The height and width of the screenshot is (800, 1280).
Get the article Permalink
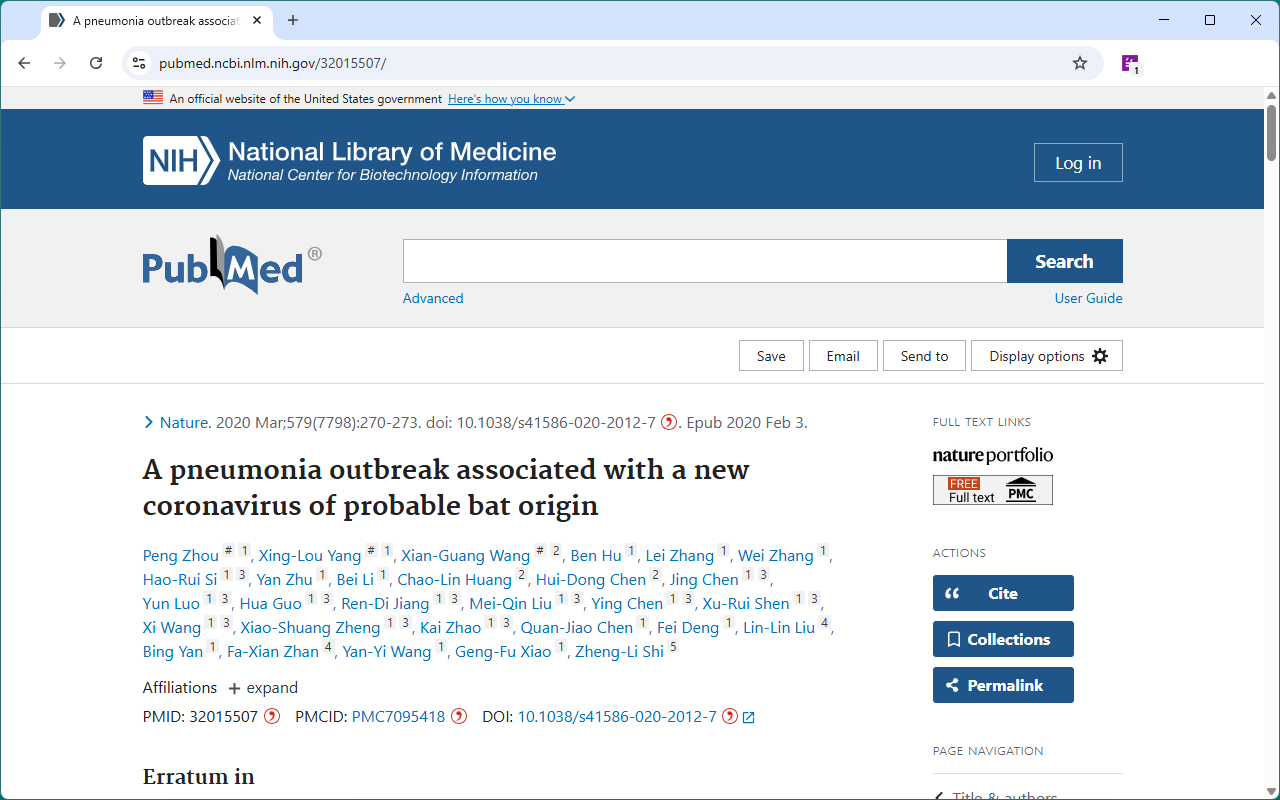pos(1003,685)
